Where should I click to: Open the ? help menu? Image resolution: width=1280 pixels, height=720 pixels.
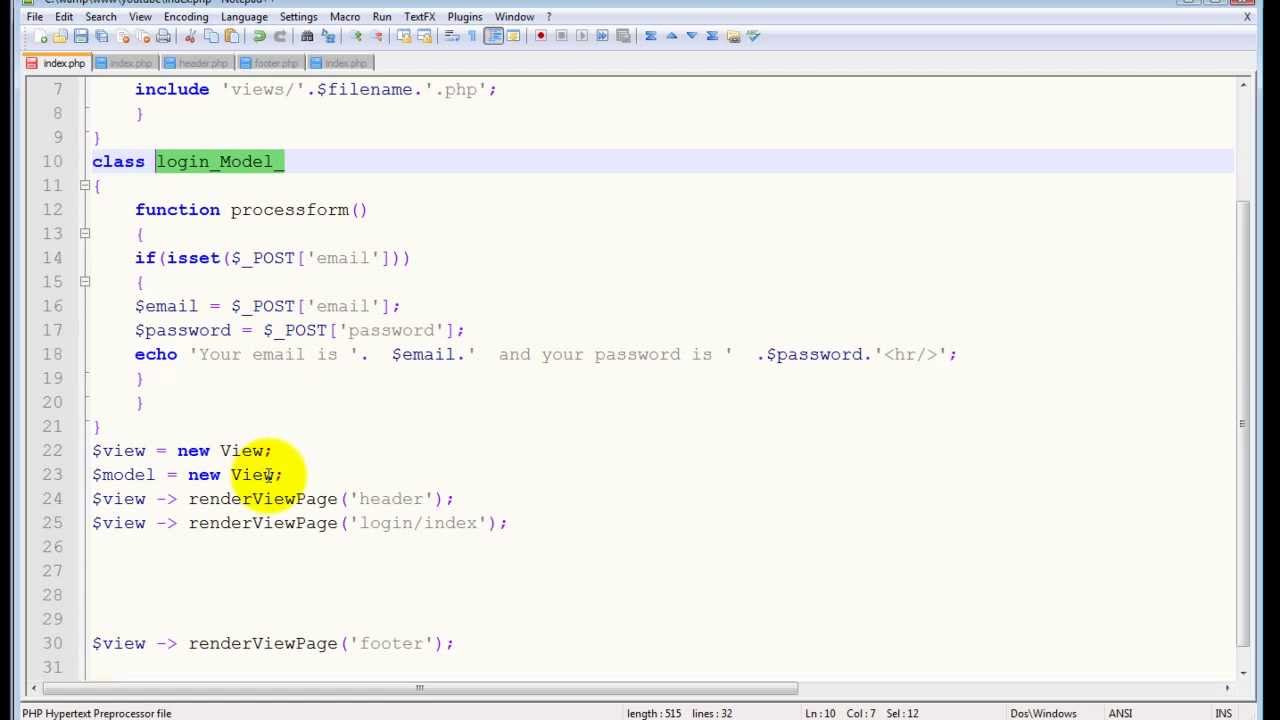point(549,17)
